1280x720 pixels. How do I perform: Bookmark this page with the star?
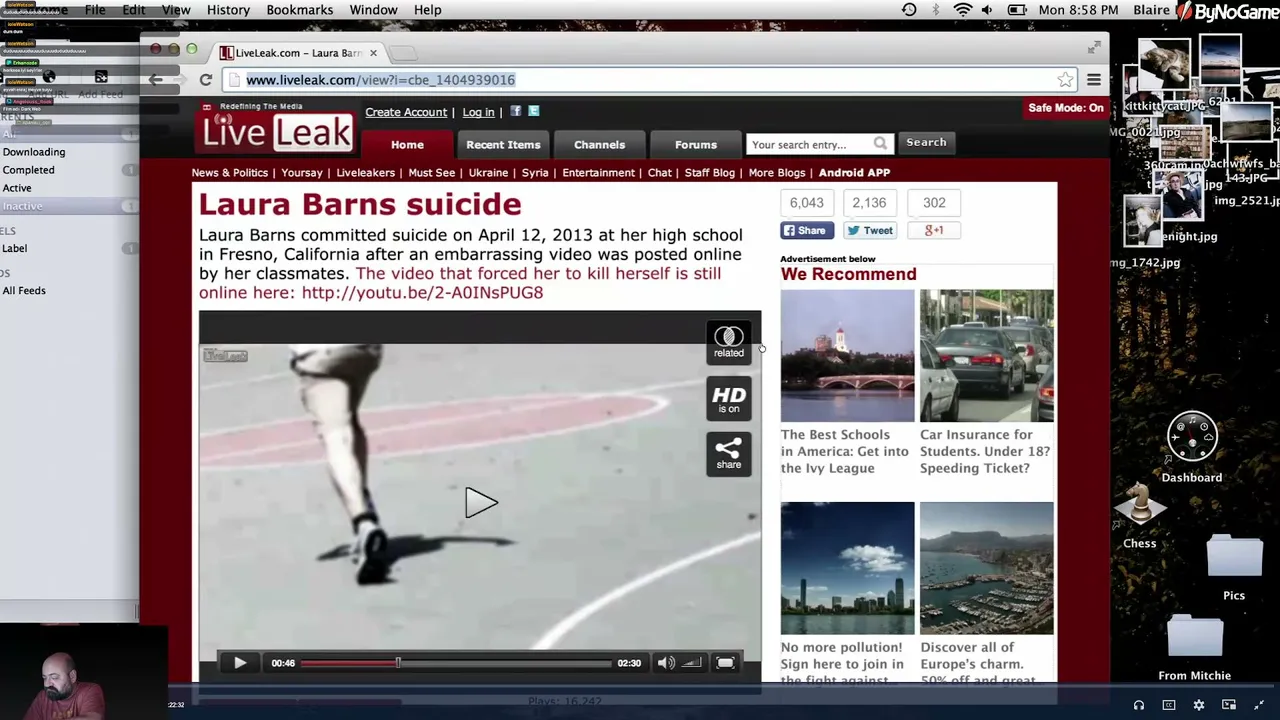click(1065, 80)
